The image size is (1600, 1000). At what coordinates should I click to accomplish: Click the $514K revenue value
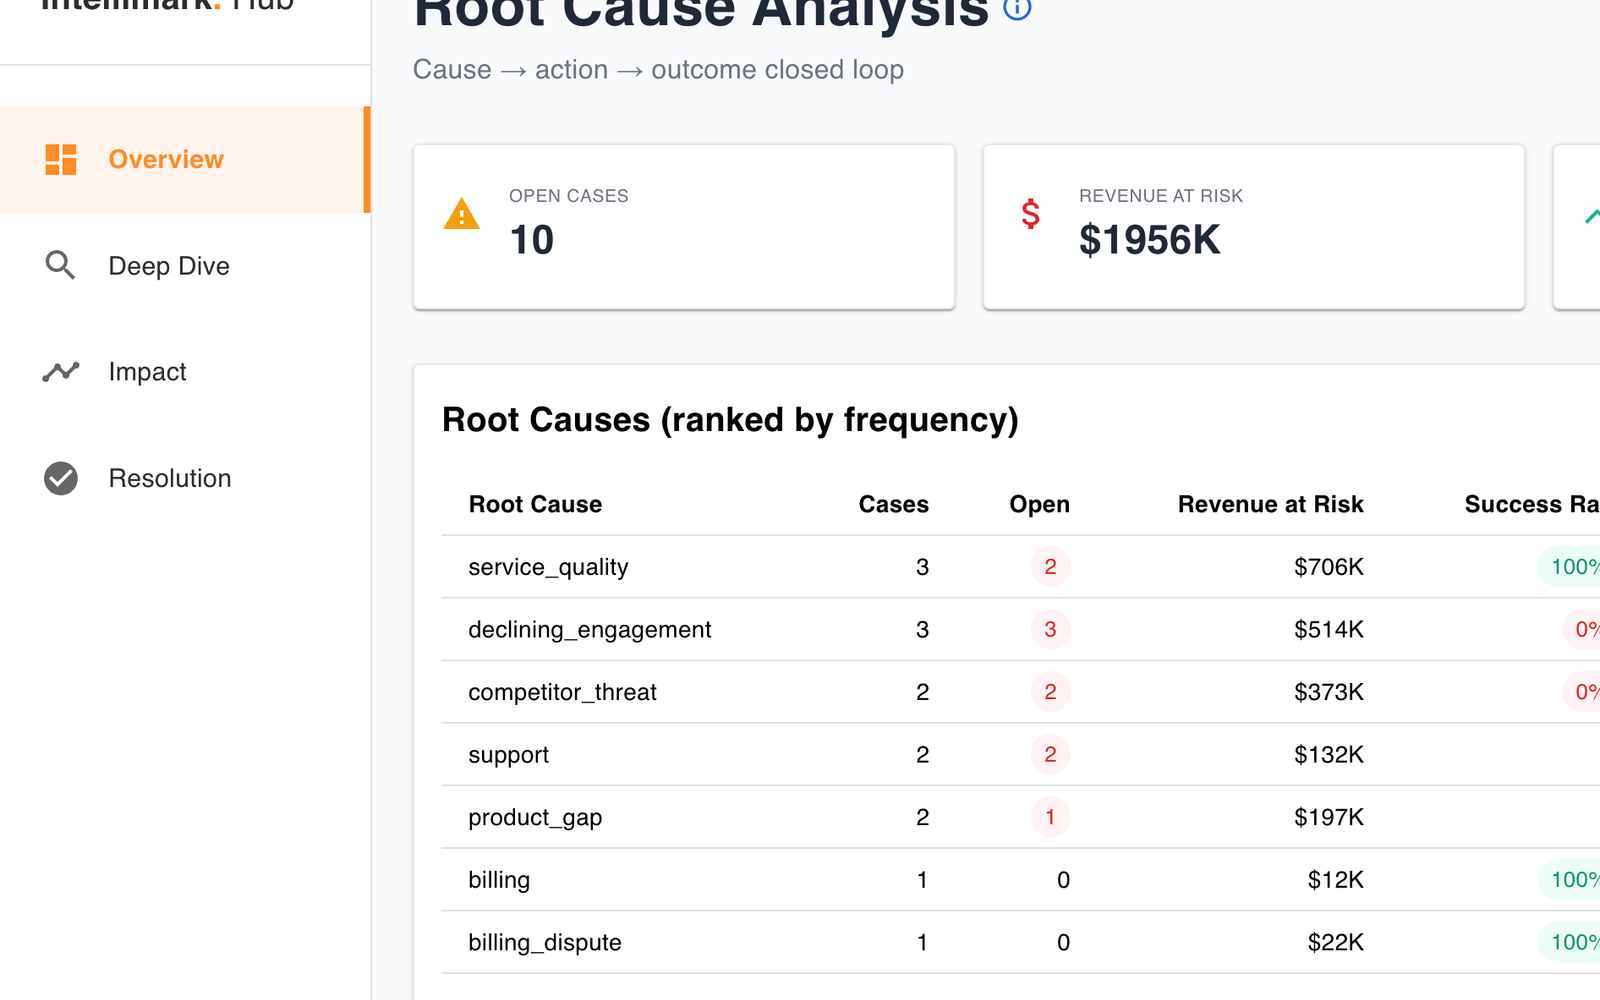tap(1329, 629)
